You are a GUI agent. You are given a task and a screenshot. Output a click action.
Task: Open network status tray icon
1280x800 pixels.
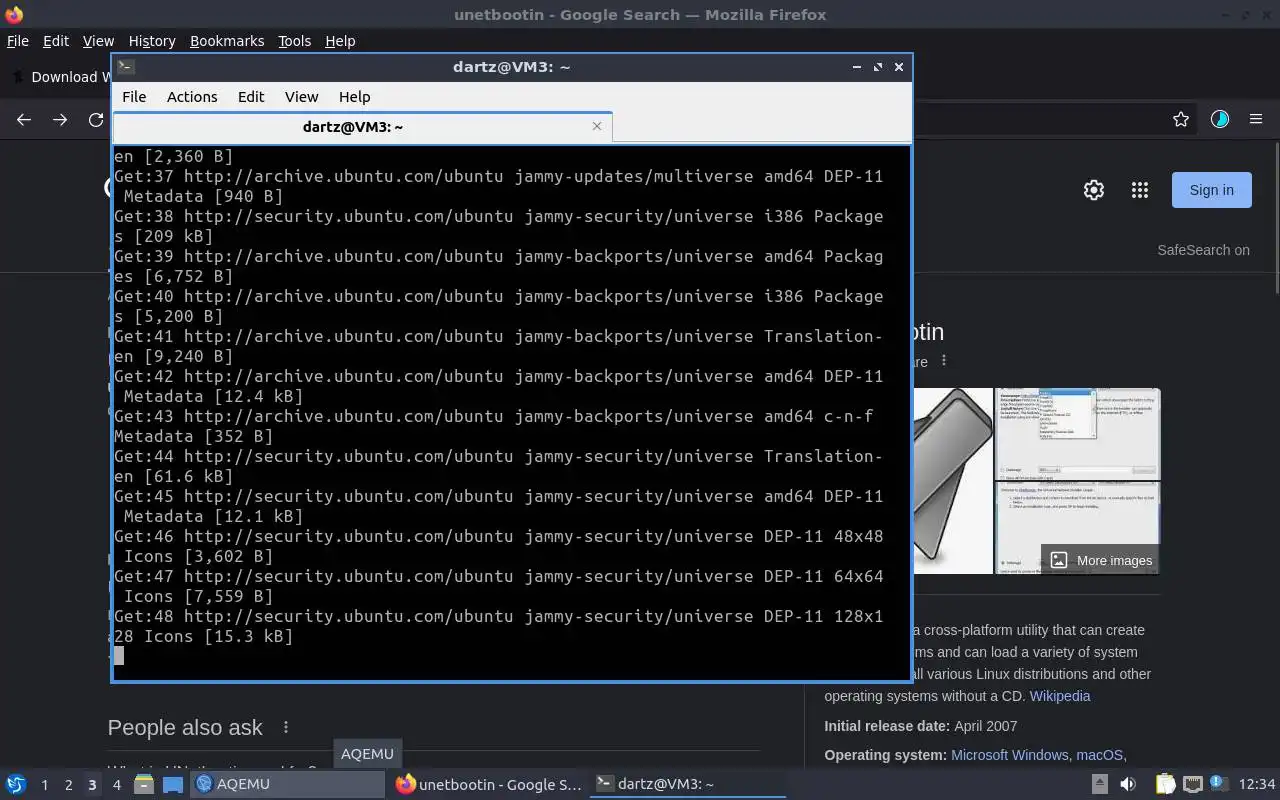[1192, 784]
